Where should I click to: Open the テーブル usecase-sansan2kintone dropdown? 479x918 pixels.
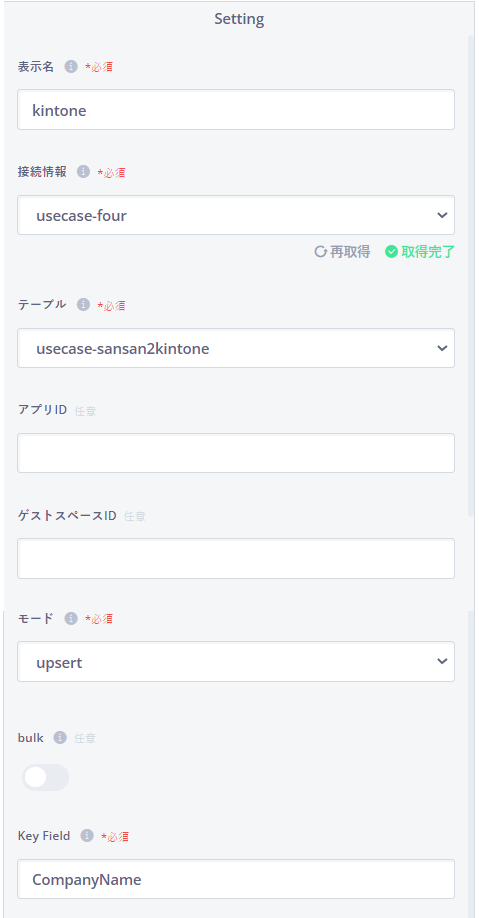pyautogui.click(x=236, y=348)
